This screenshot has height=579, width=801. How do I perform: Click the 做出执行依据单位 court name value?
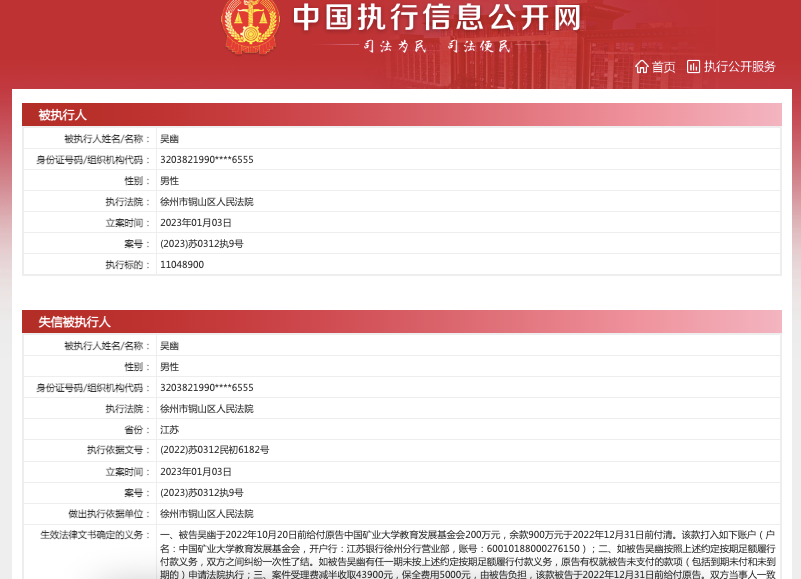pos(206,514)
